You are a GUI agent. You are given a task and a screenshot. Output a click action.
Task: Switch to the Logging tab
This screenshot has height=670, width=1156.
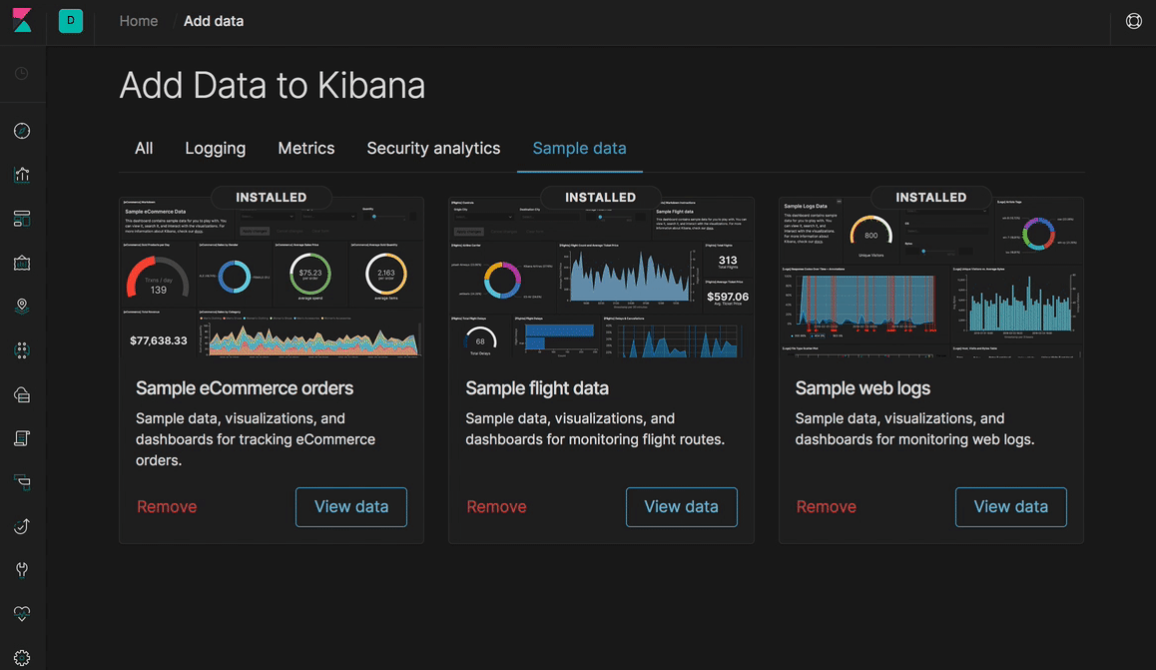click(215, 148)
